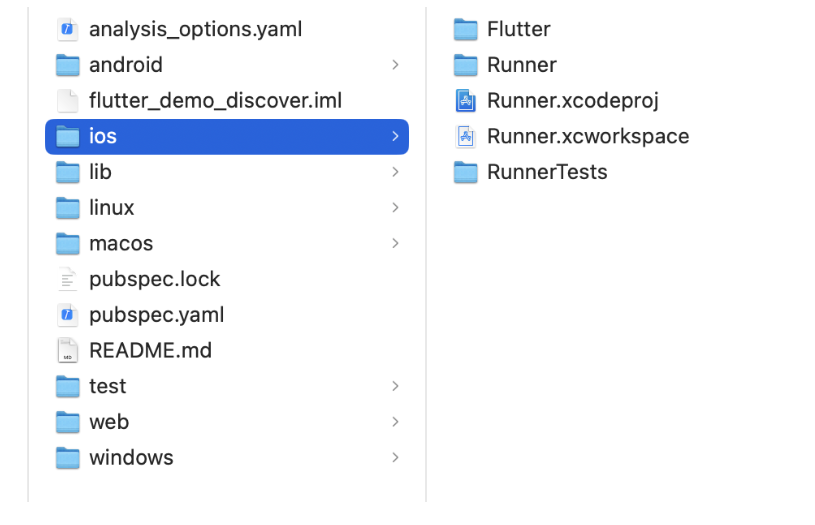Expand the android folder chevron
This screenshot has height=525, width=815.
396,65
